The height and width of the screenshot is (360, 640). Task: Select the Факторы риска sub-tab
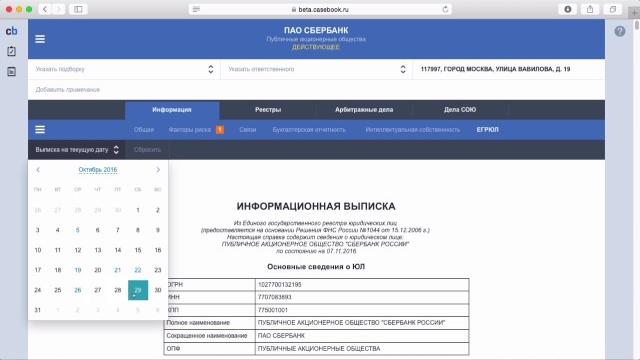point(190,129)
